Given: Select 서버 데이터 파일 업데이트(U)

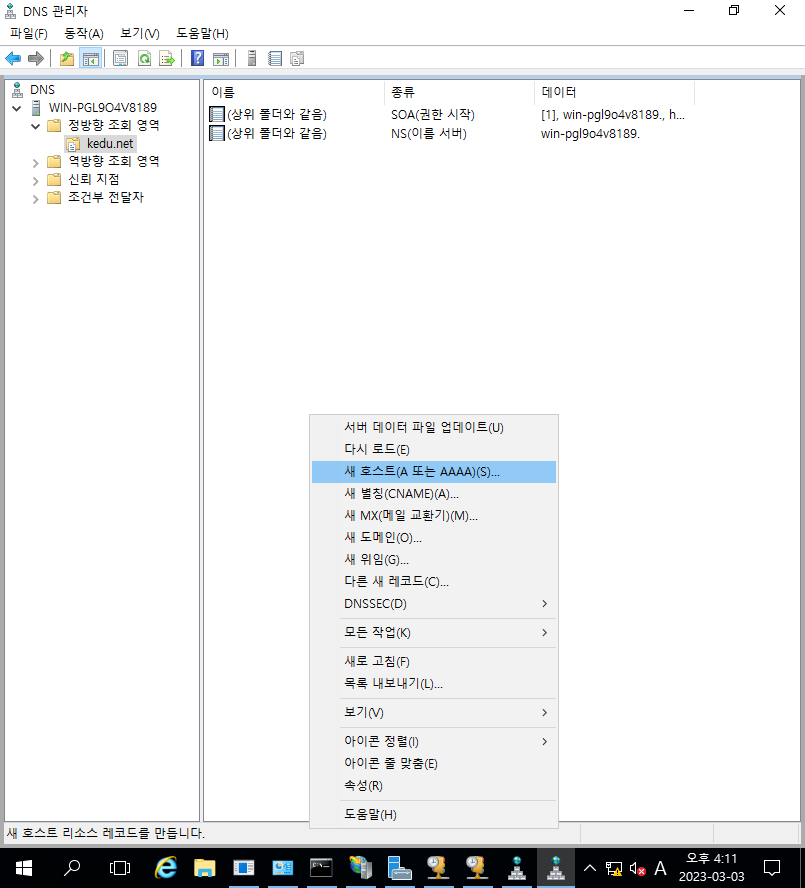Looking at the screenshot, I should coord(433,428).
